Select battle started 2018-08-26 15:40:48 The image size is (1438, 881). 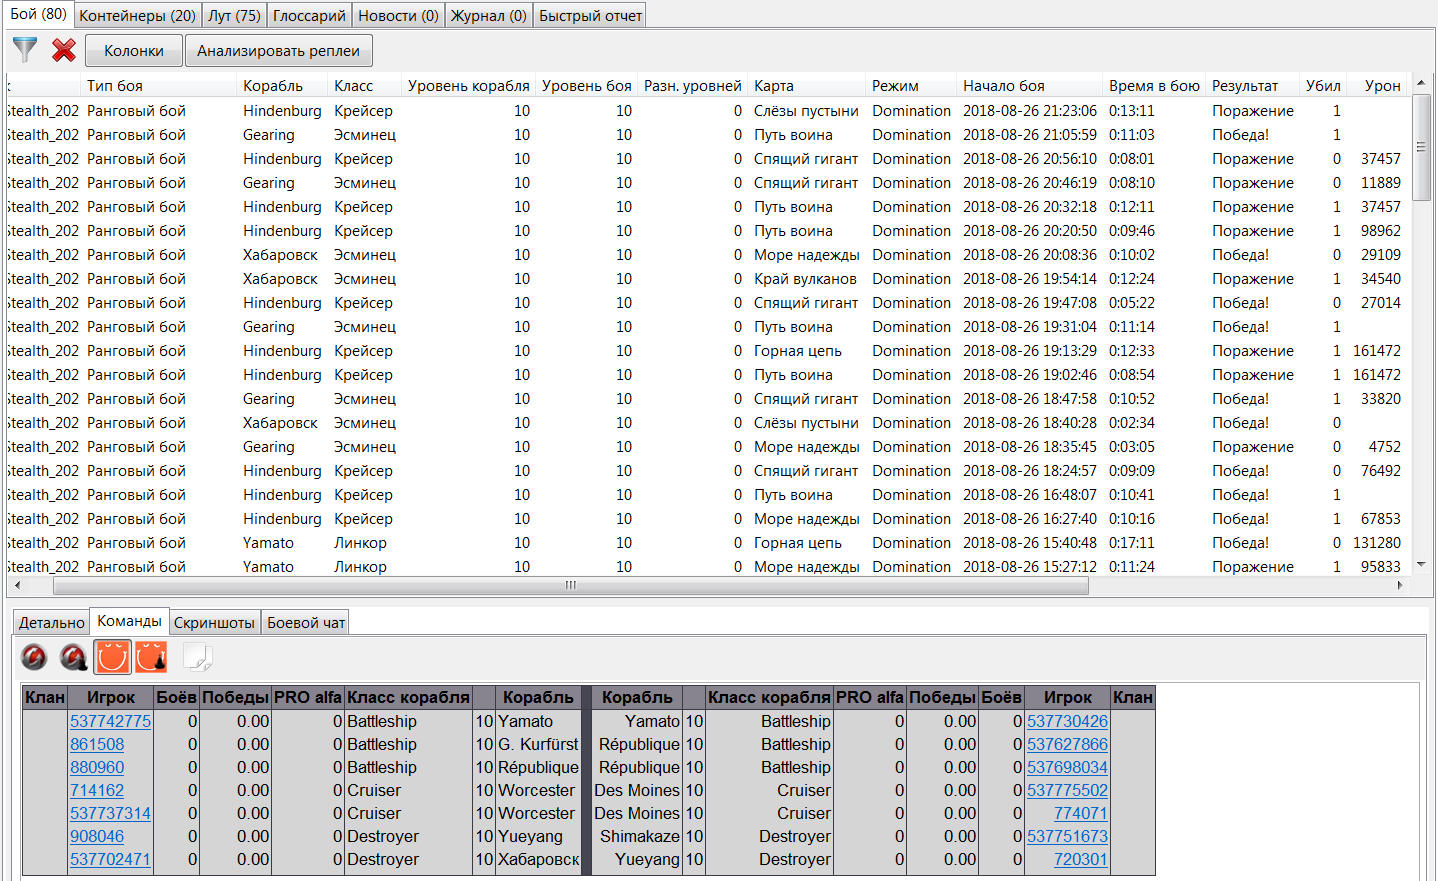[x=708, y=543]
